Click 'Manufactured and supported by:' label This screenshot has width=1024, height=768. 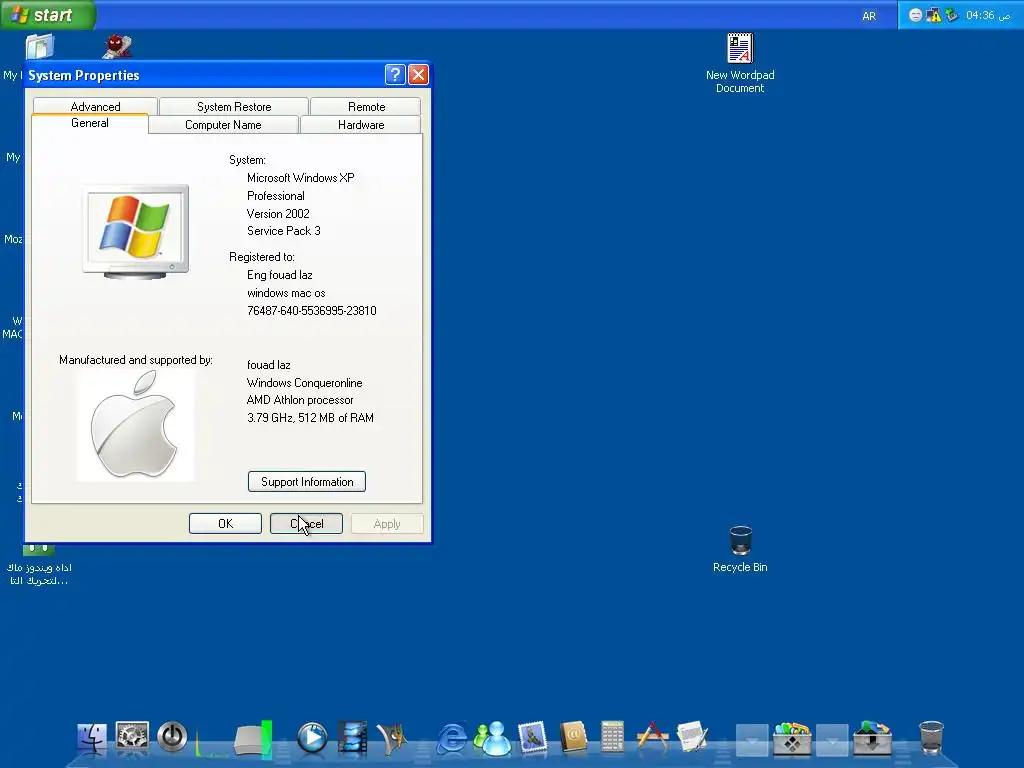pyautogui.click(x=136, y=360)
